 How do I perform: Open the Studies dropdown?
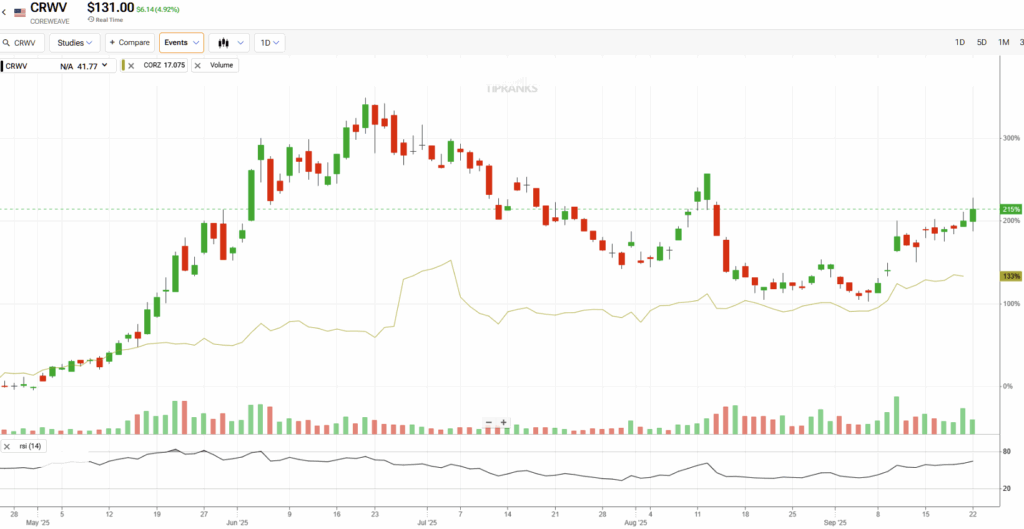click(75, 42)
